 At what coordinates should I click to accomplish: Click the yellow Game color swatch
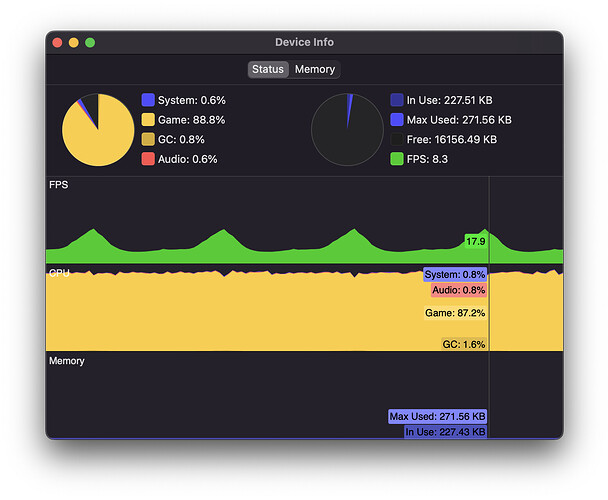pyautogui.click(x=148, y=119)
